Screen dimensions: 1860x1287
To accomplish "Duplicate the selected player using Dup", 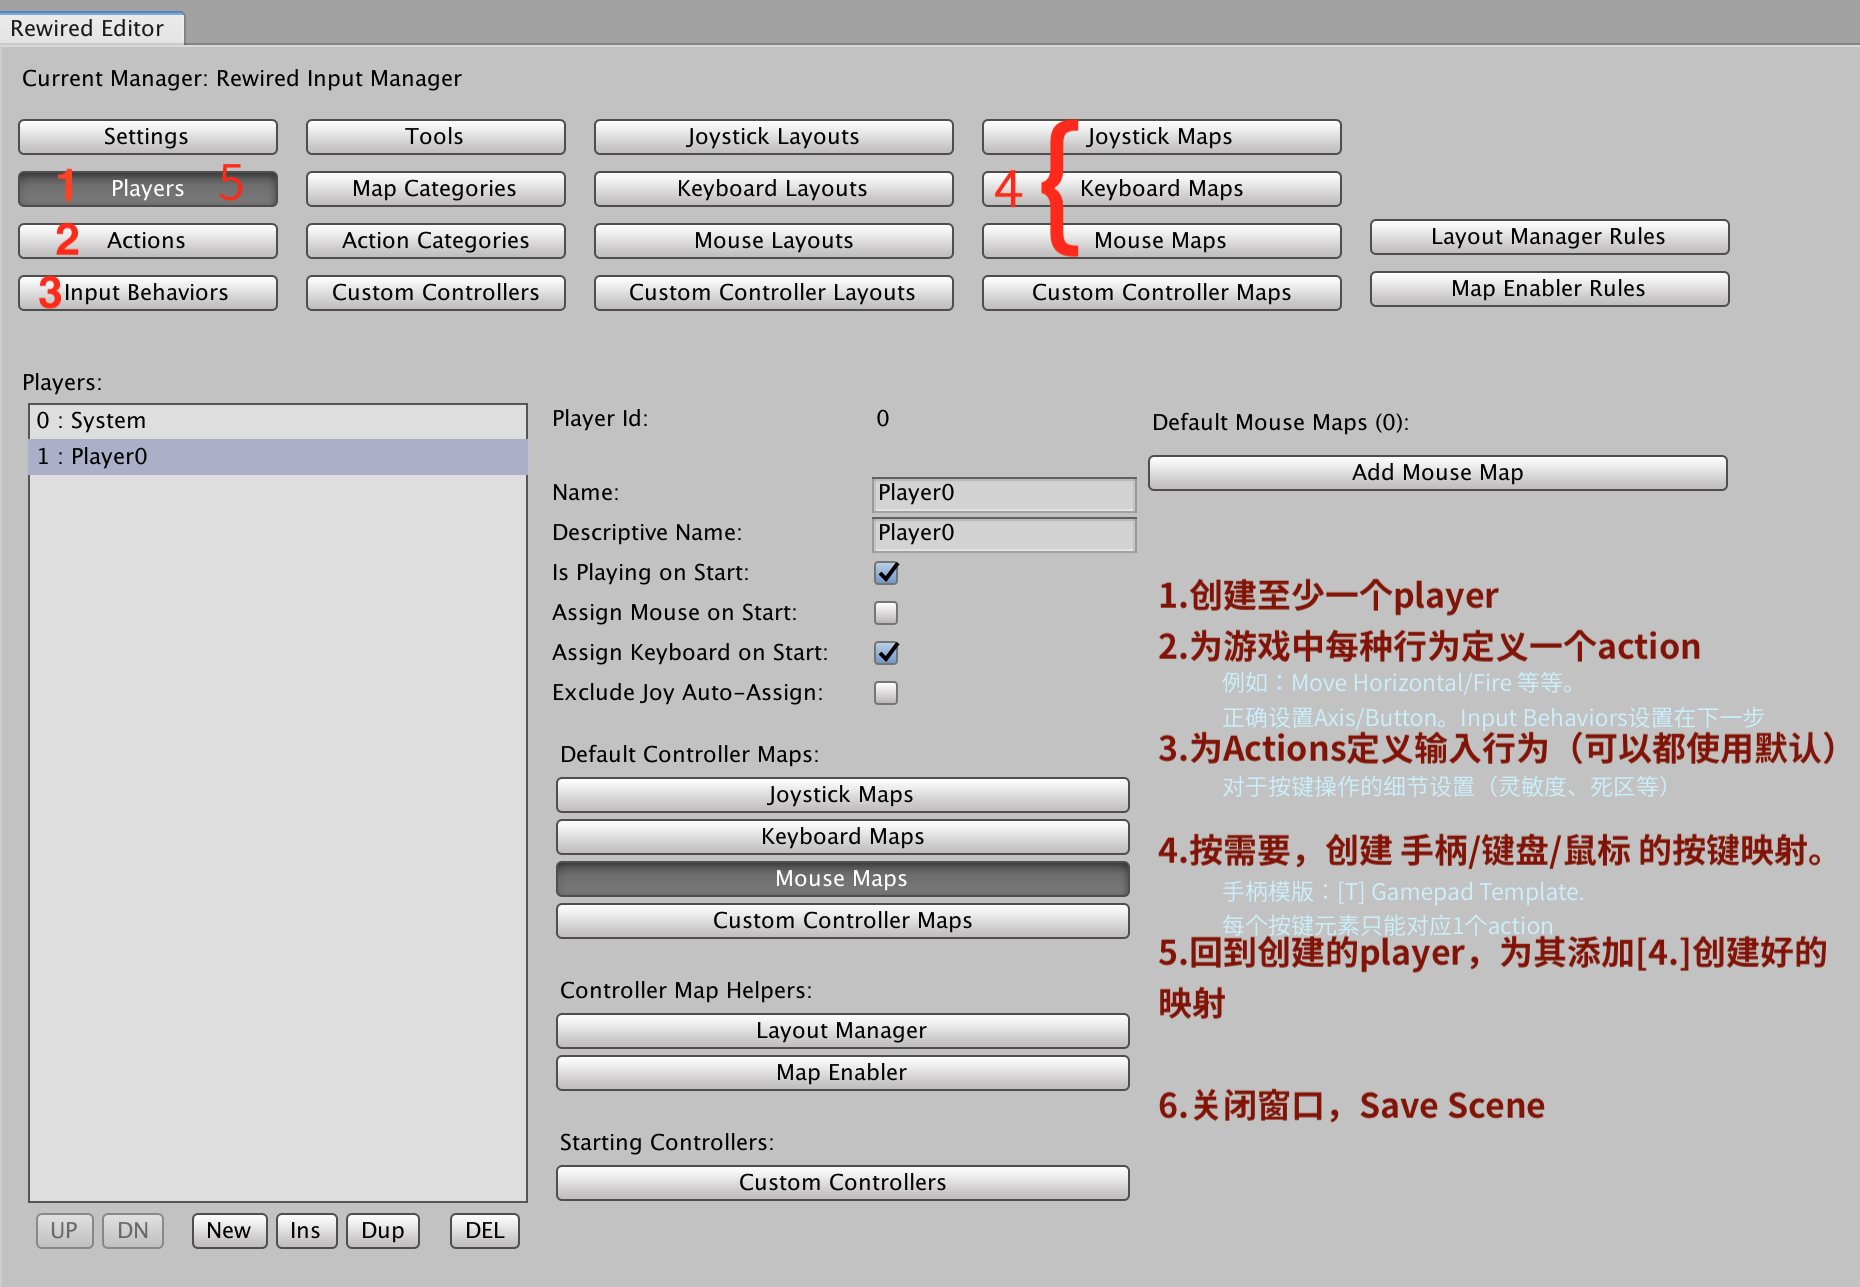I will [x=382, y=1230].
